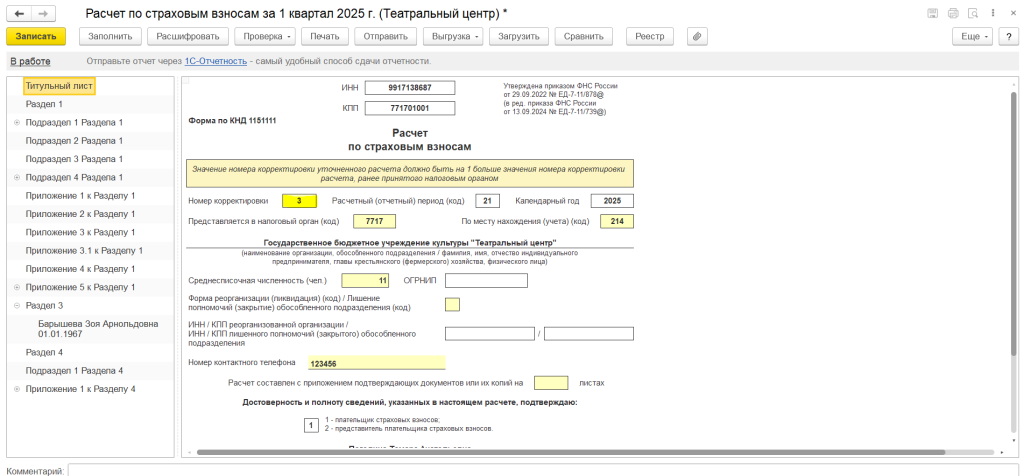Open the help question mark button
The image size is (1024, 476).
tap(1009, 36)
